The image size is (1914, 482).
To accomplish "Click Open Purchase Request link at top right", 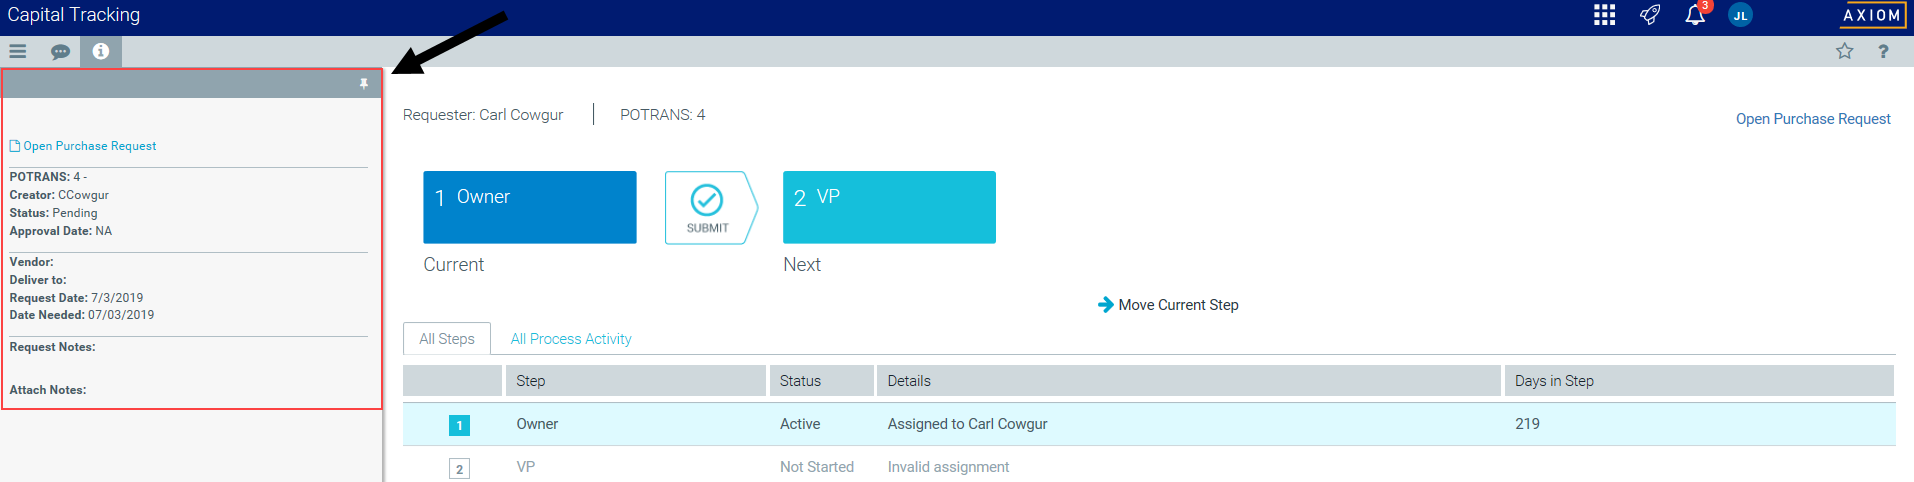I will click(1812, 119).
